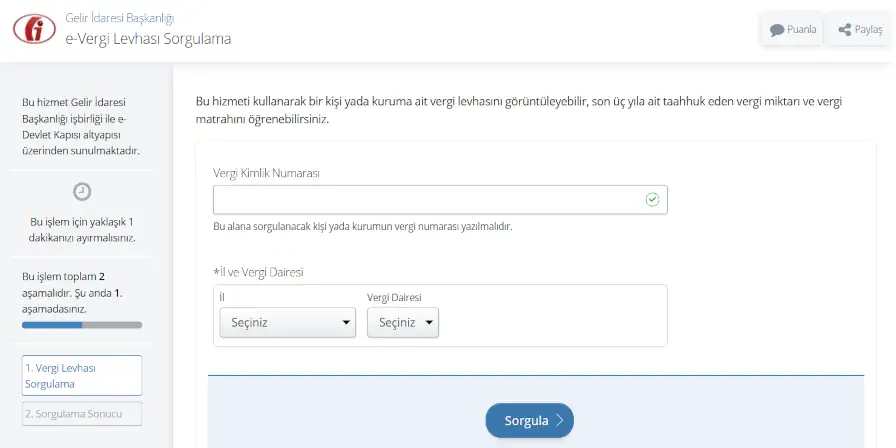Click the Puanla button

pyautogui.click(x=792, y=30)
